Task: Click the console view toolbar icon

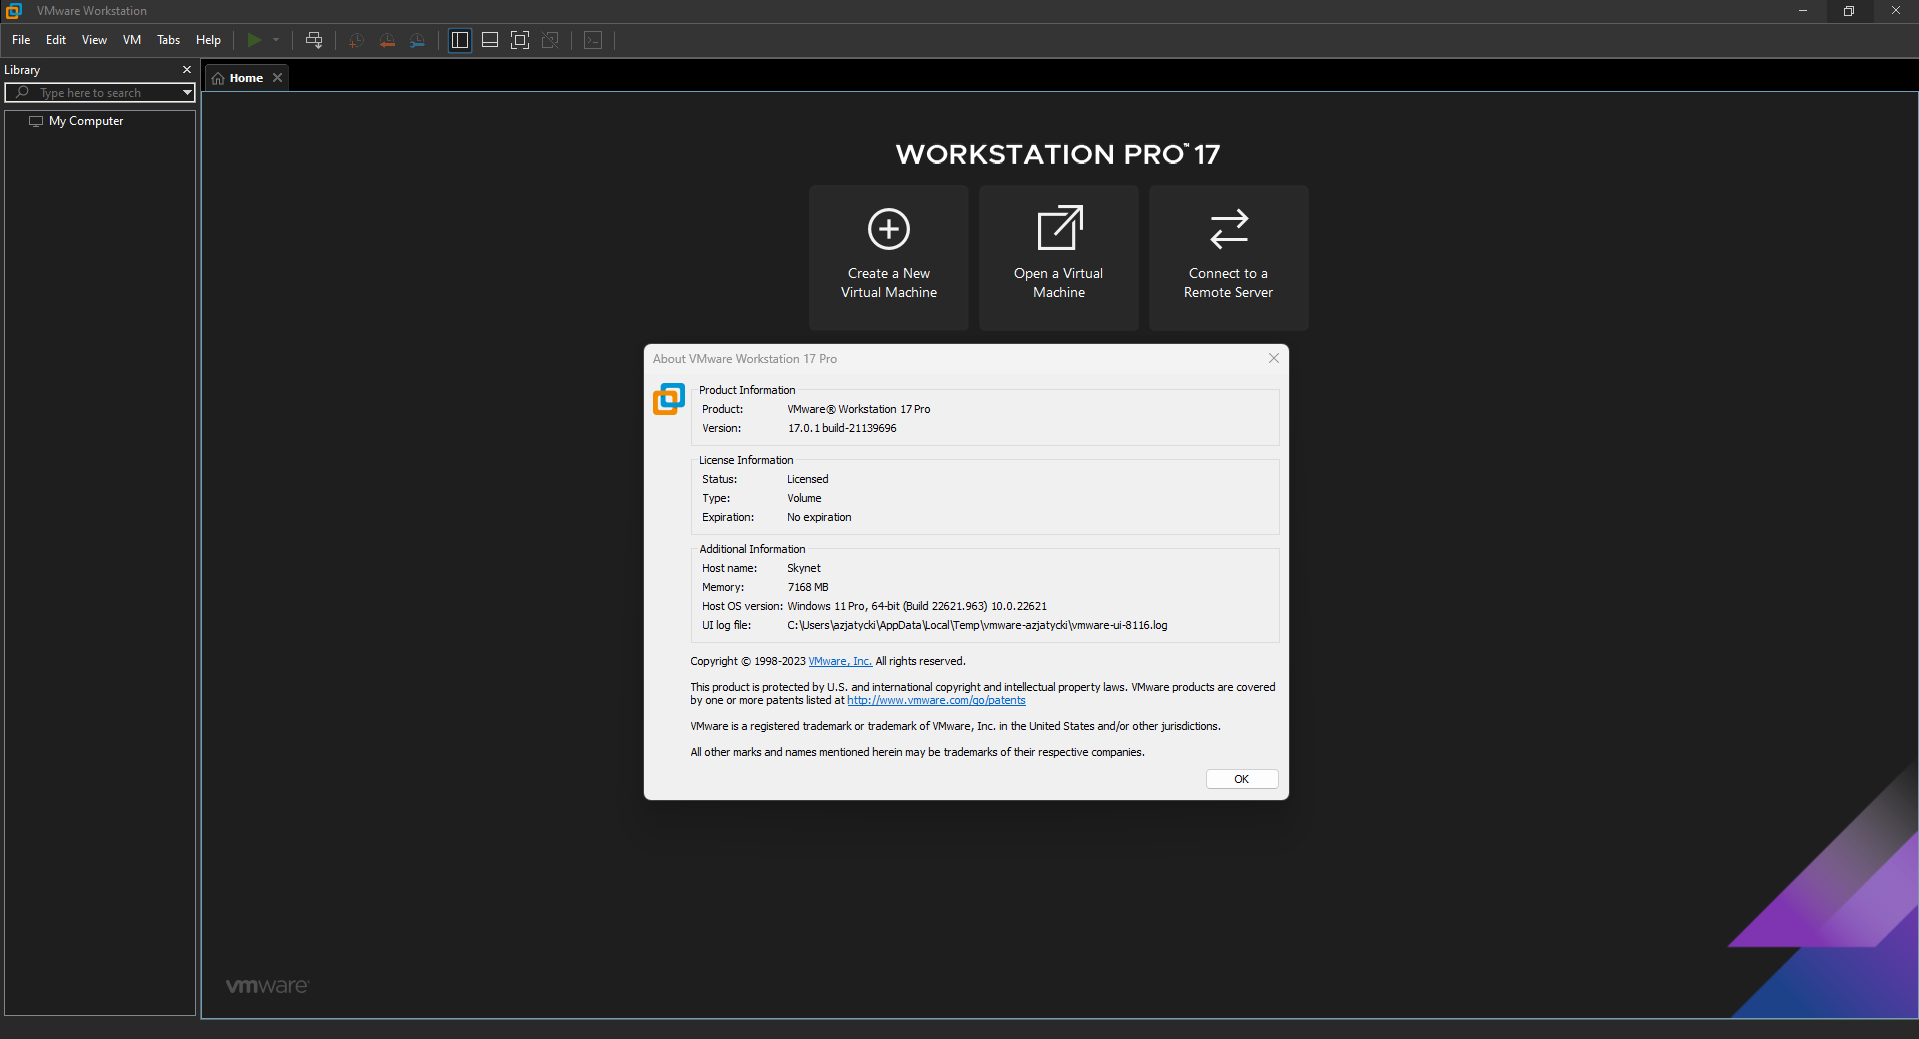Action: point(593,40)
